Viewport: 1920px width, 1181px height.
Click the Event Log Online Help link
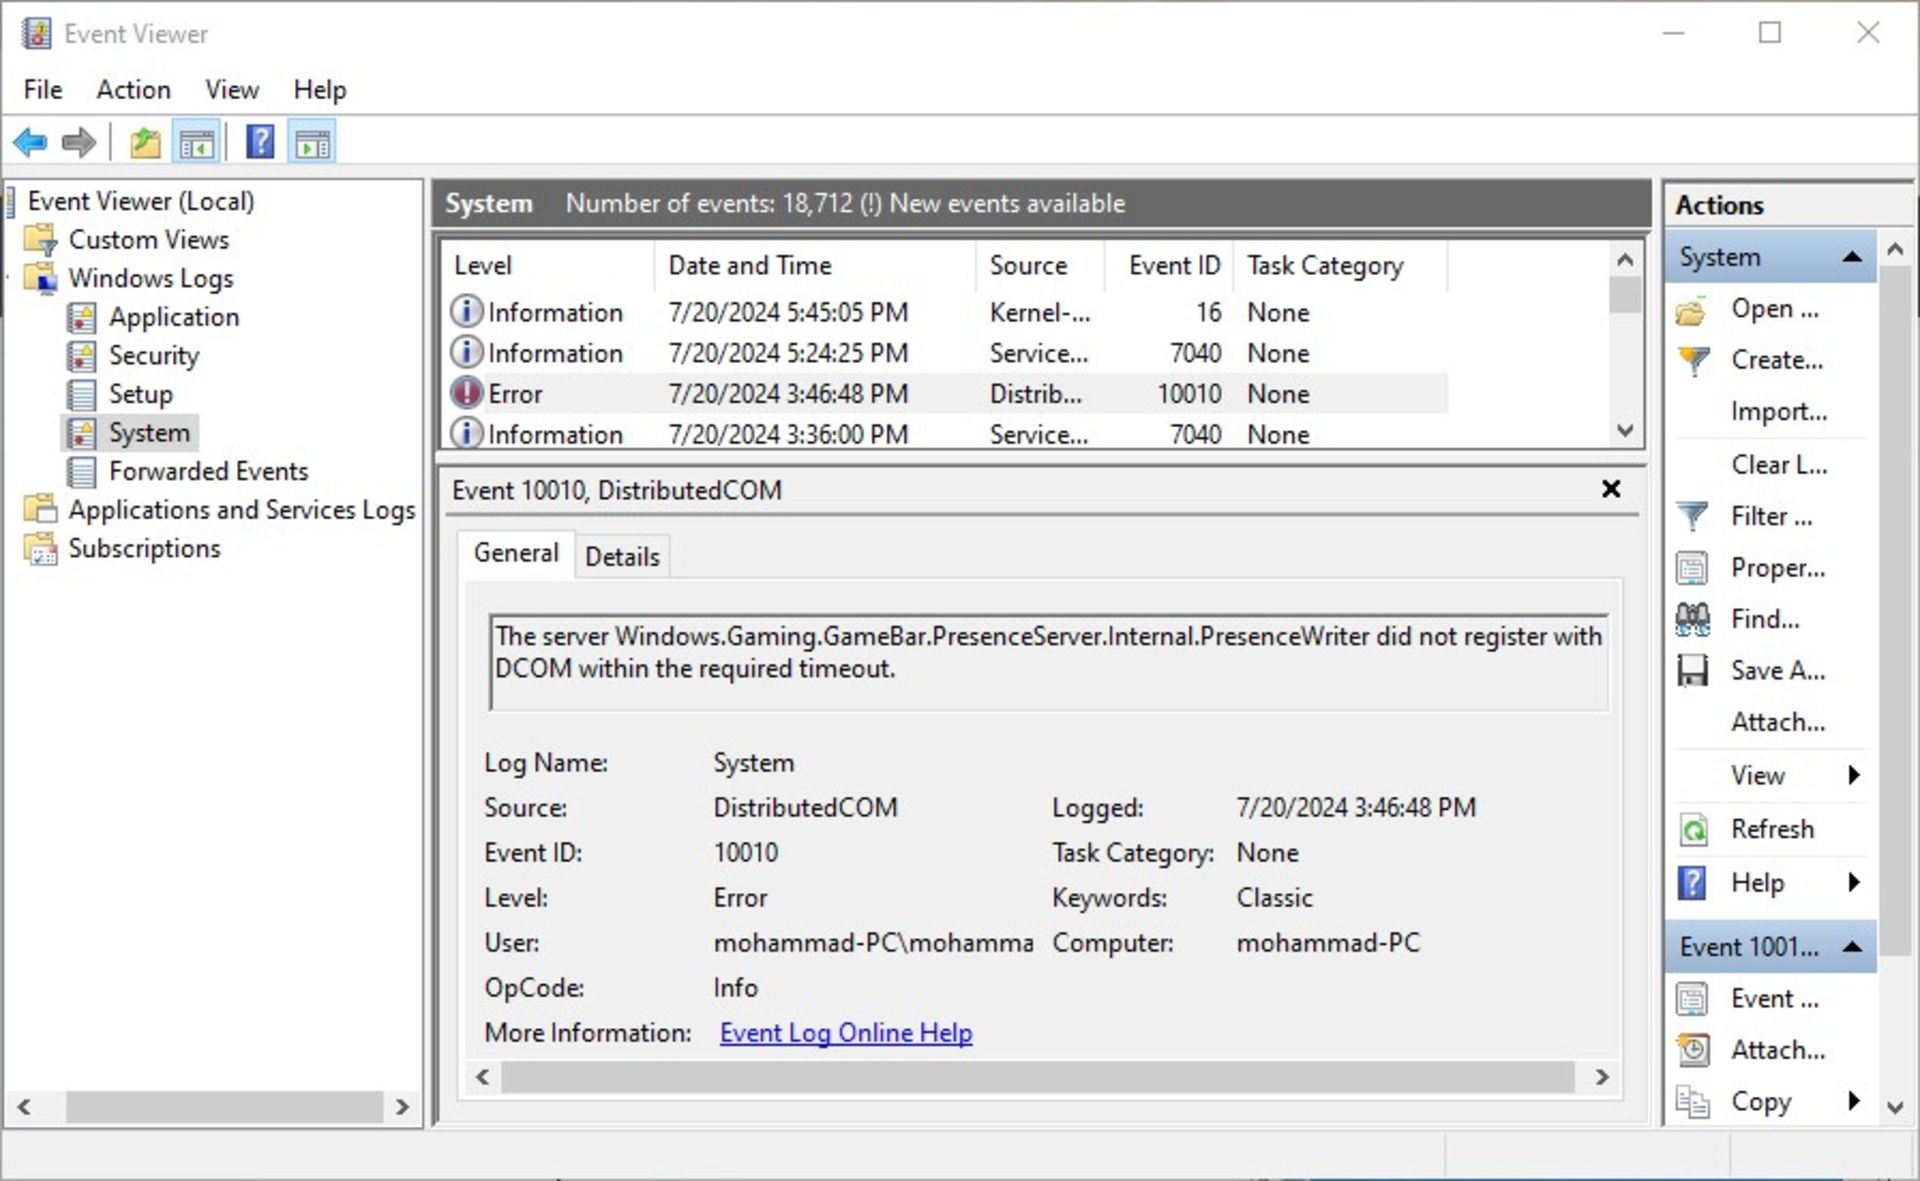click(x=846, y=1033)
